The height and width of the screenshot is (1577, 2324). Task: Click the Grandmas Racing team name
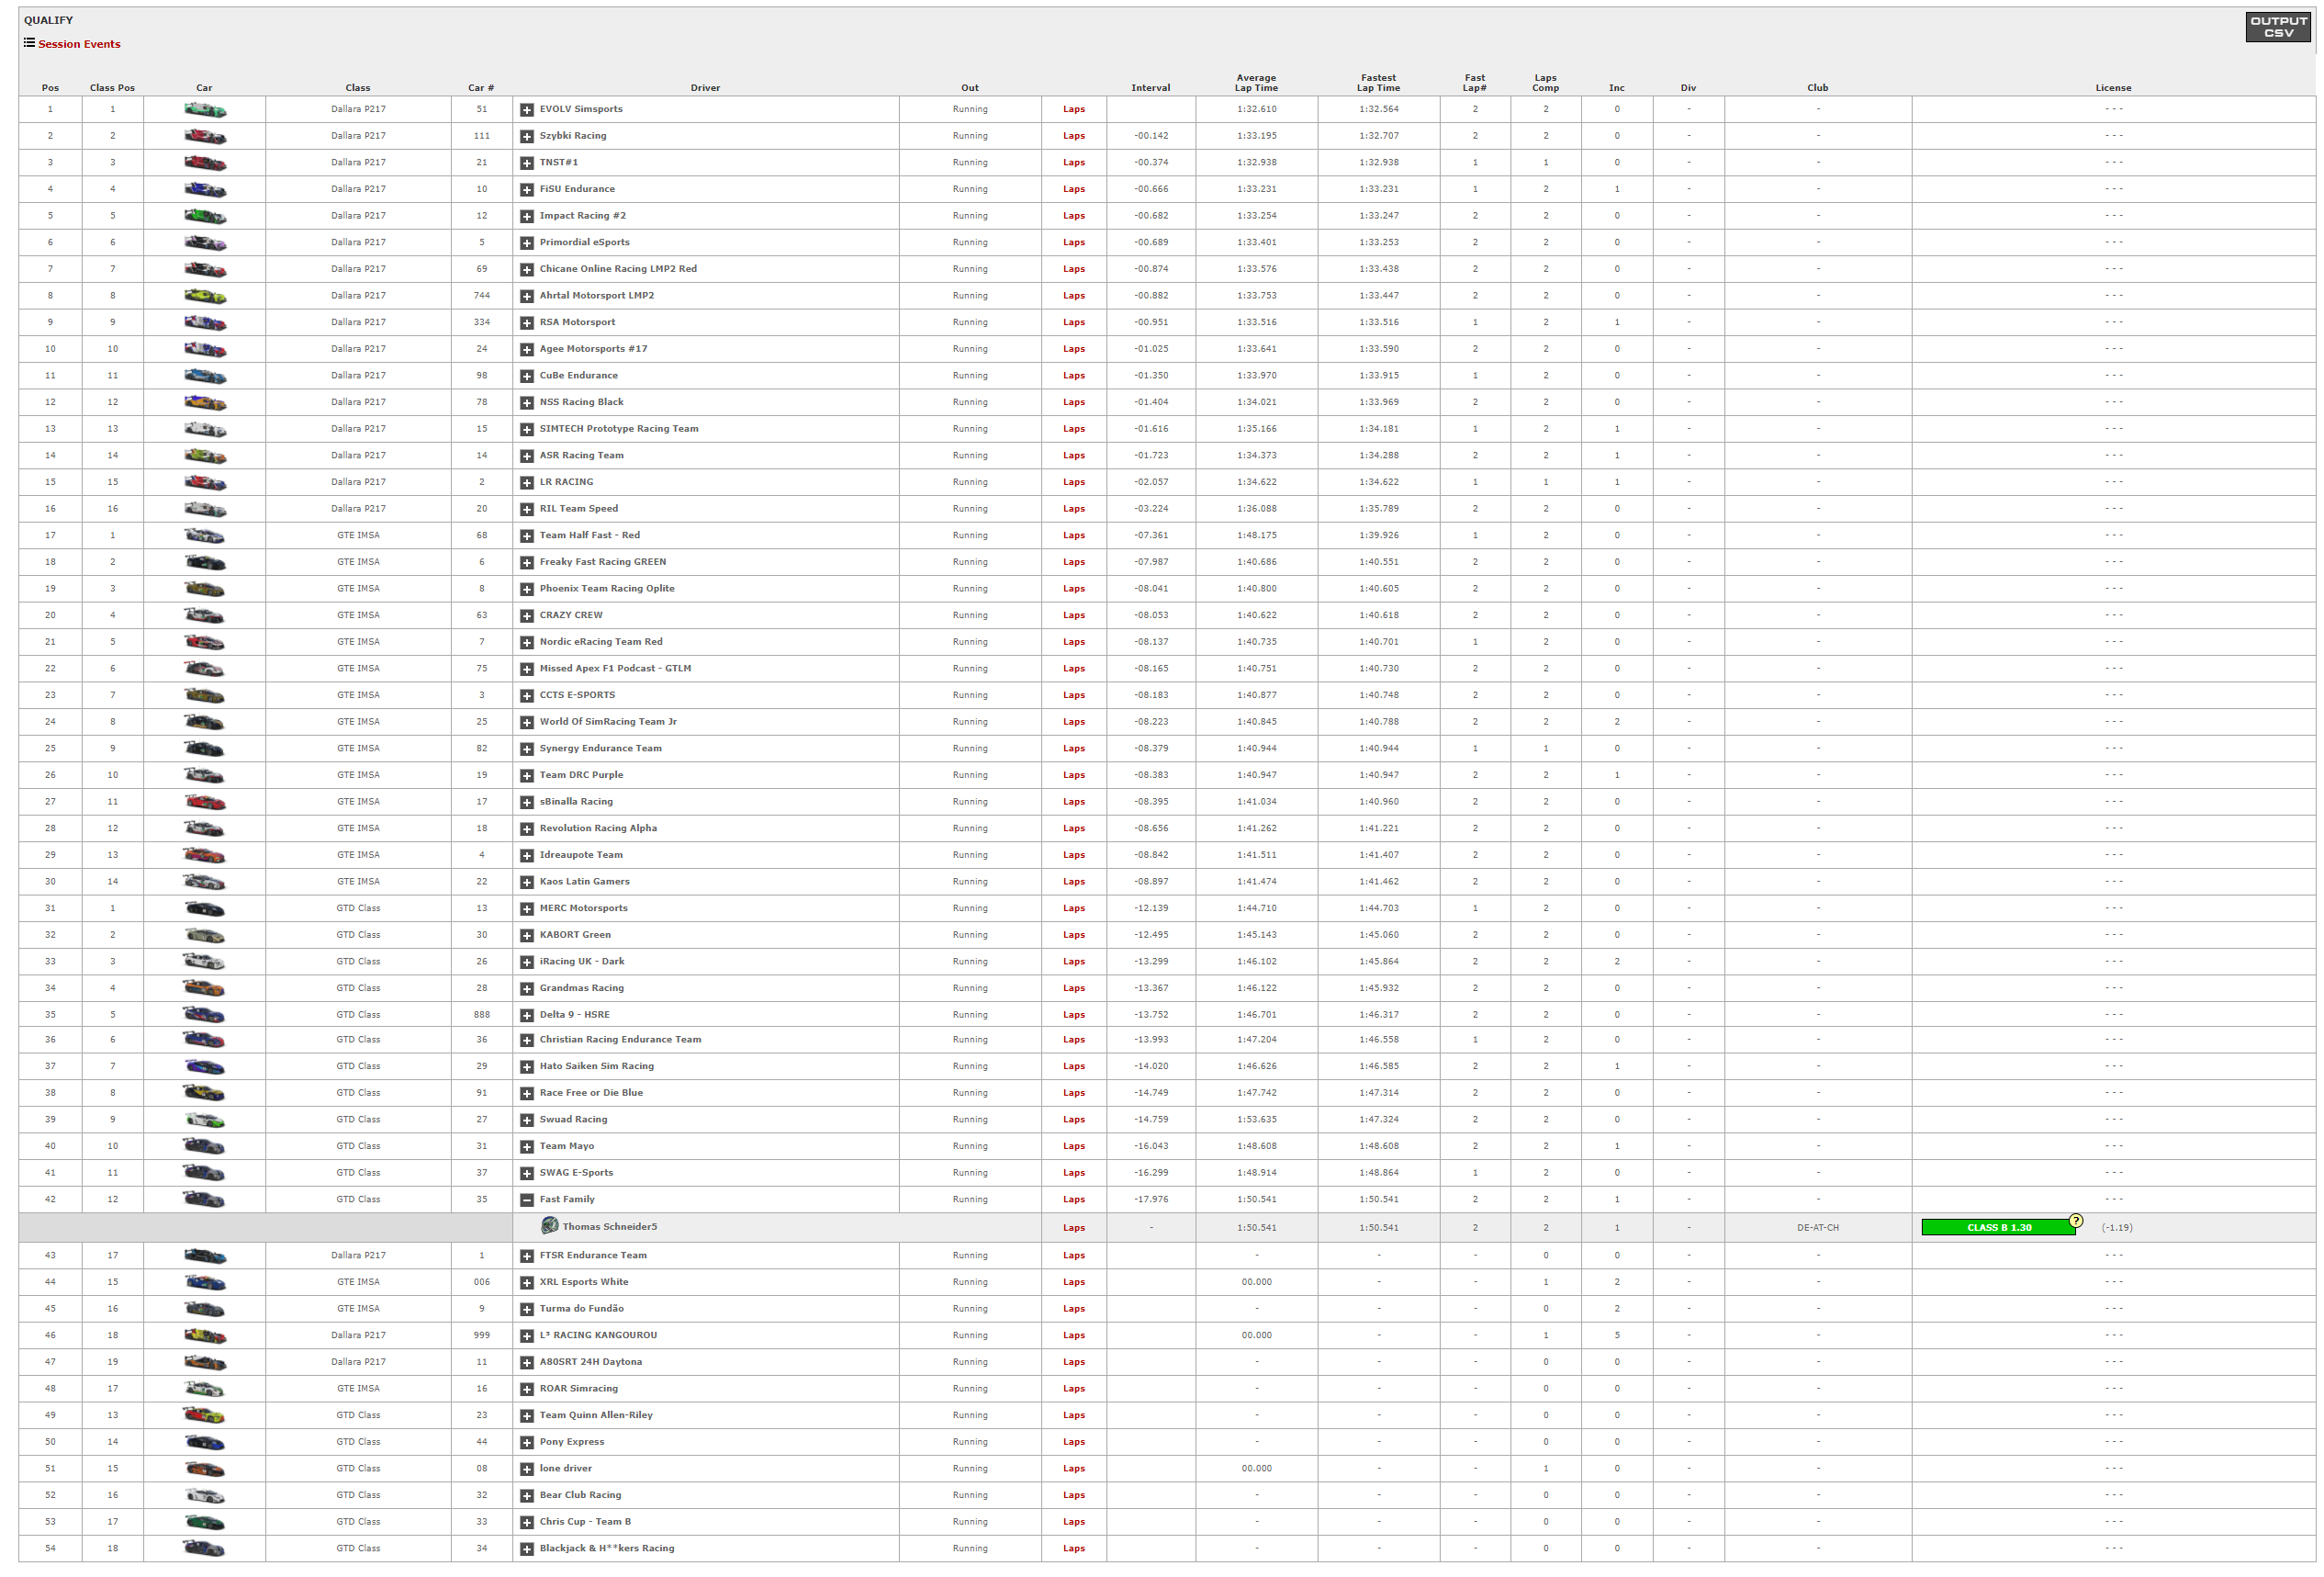click(581, 988)
